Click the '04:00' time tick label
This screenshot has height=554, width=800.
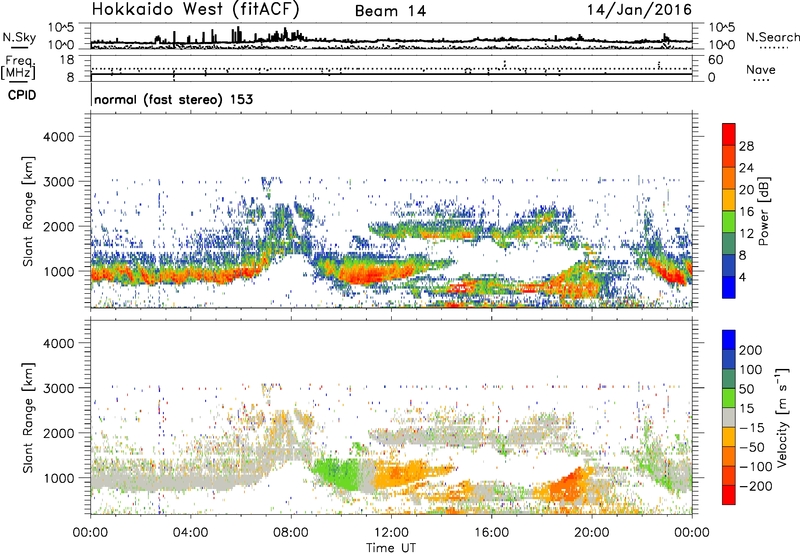tap(190, 533)
